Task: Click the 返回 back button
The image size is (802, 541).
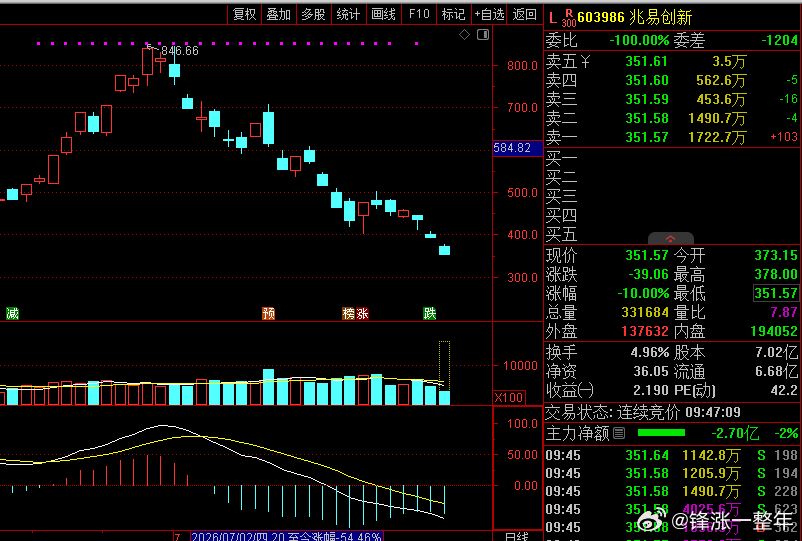Action: (525, 14)
